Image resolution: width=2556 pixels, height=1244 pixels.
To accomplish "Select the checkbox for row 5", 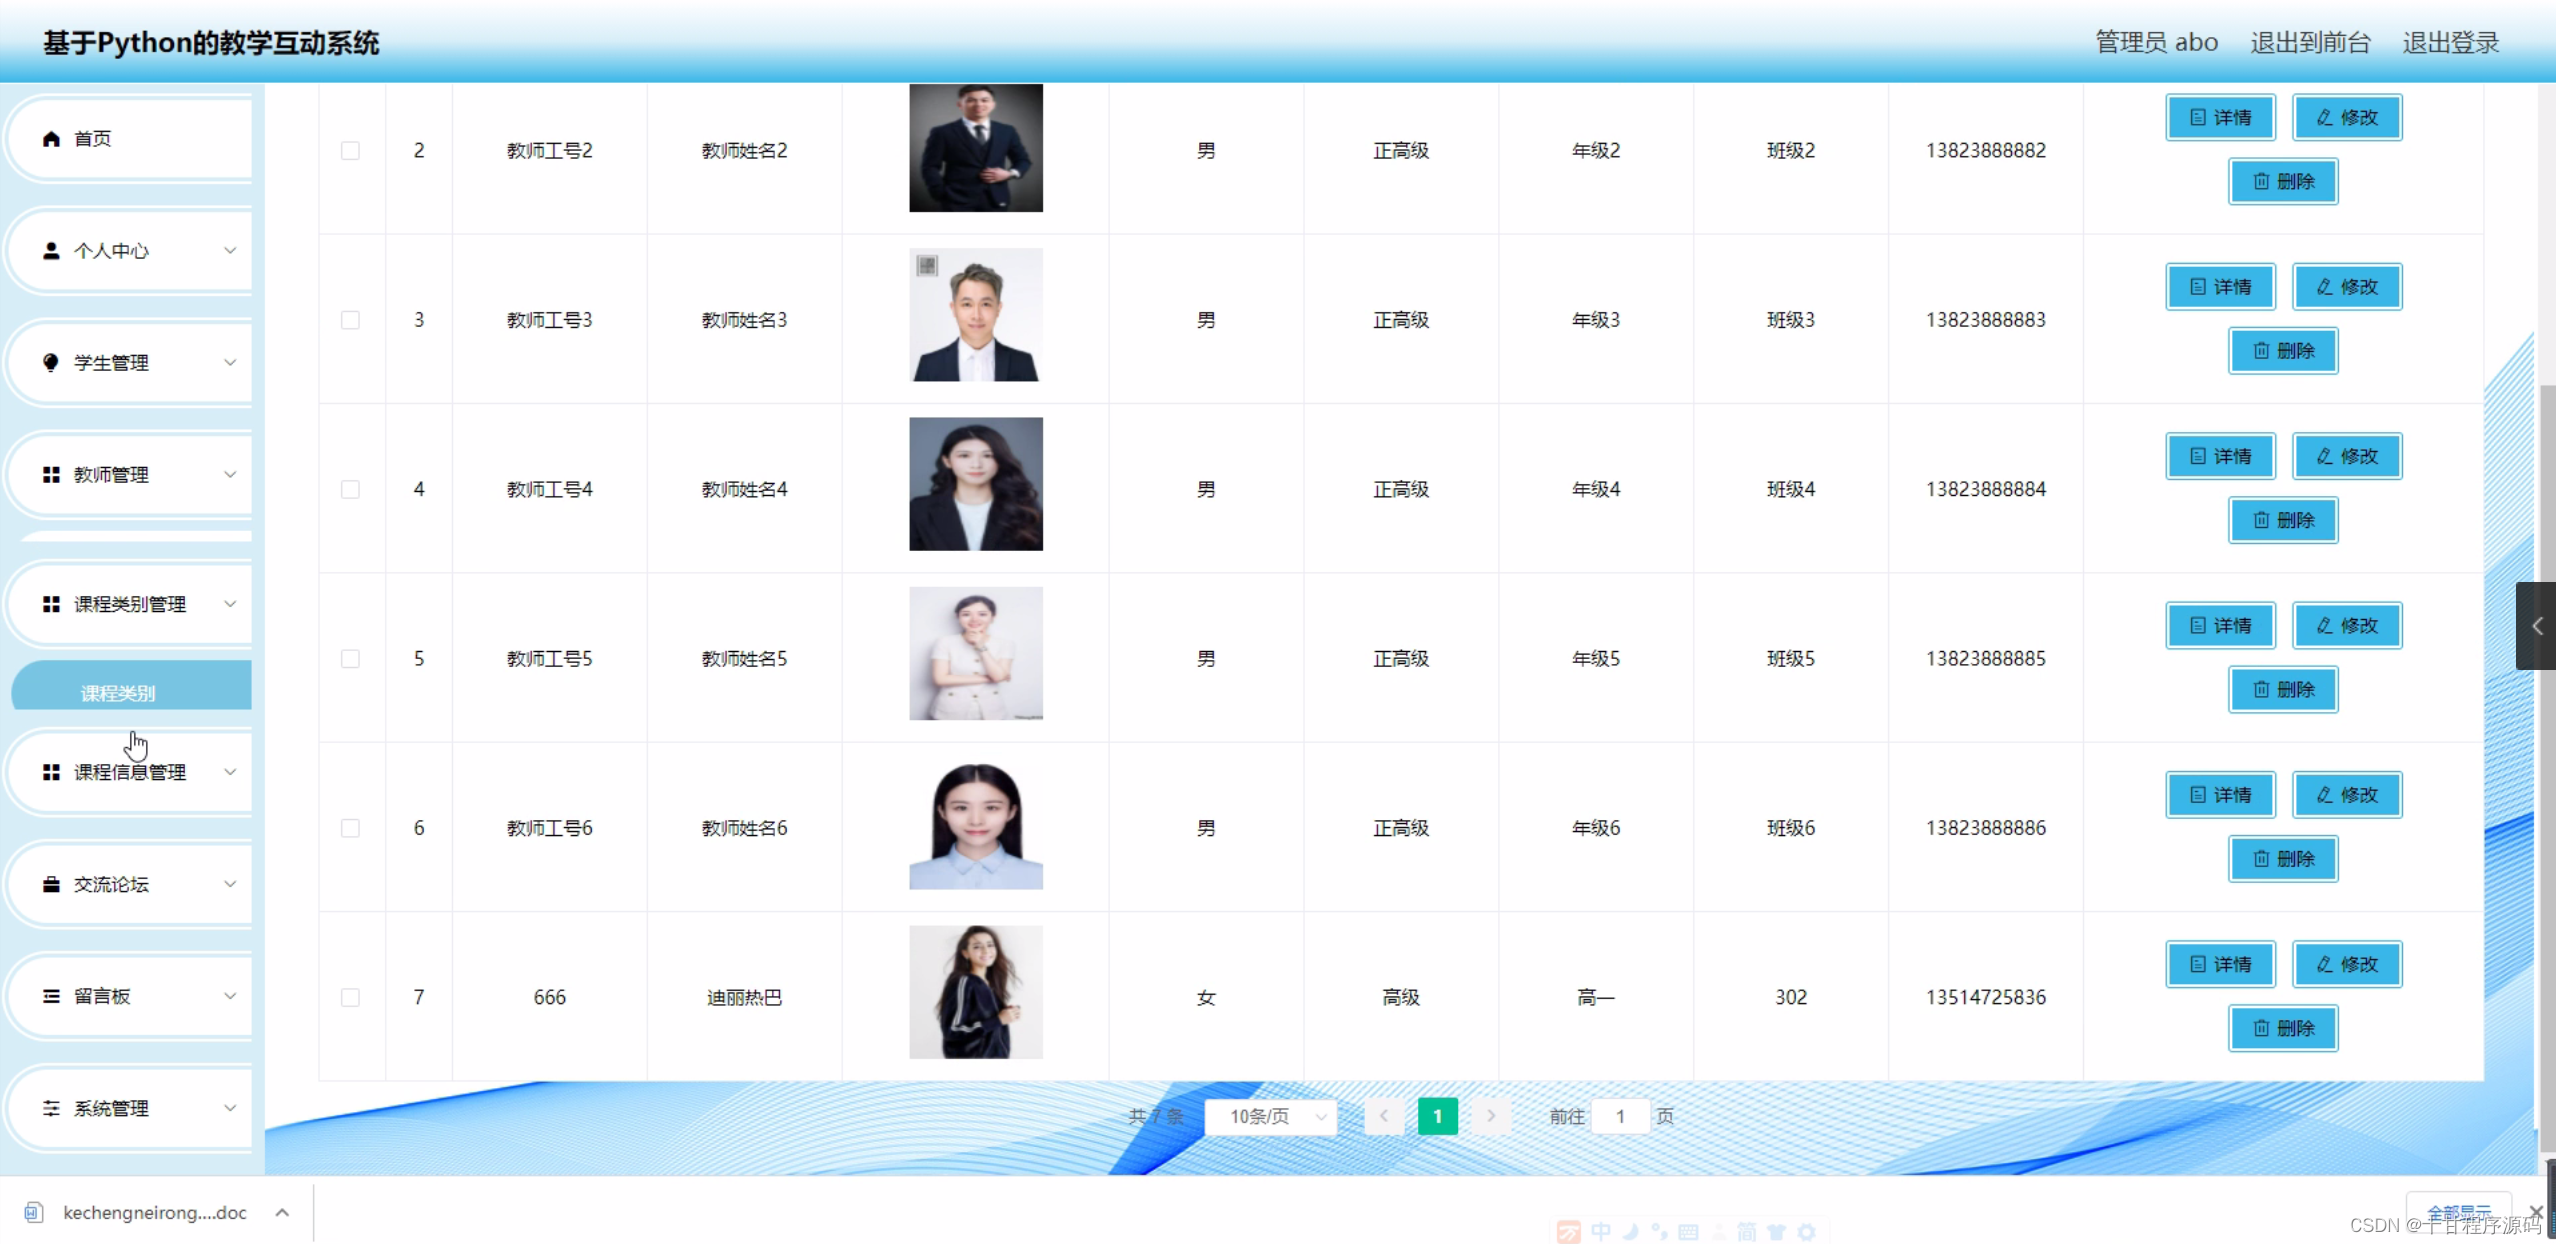I will pos(350,659).
